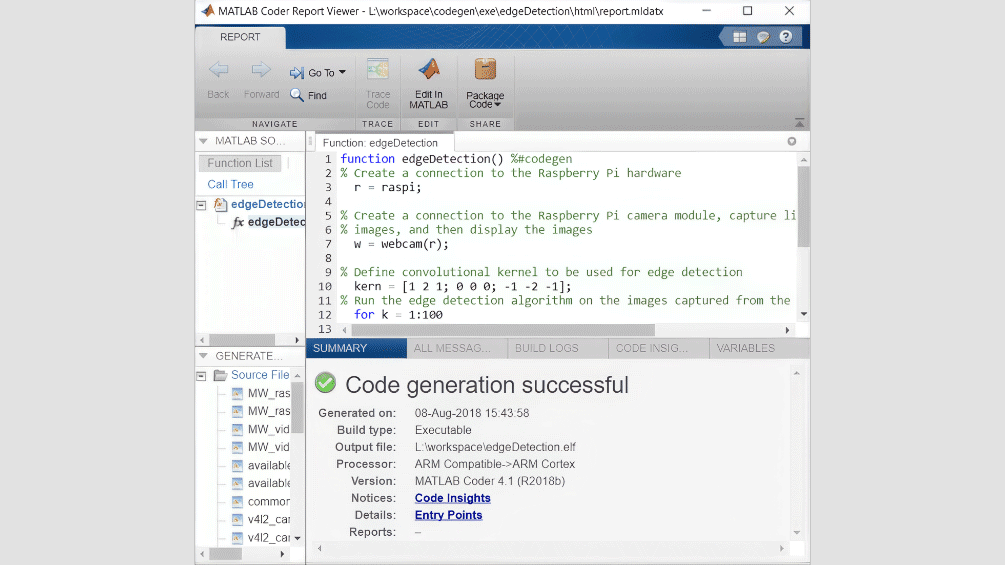Click the Trace Code icon
Viewport: 1005px width, 565px height.
pos(377,70)
